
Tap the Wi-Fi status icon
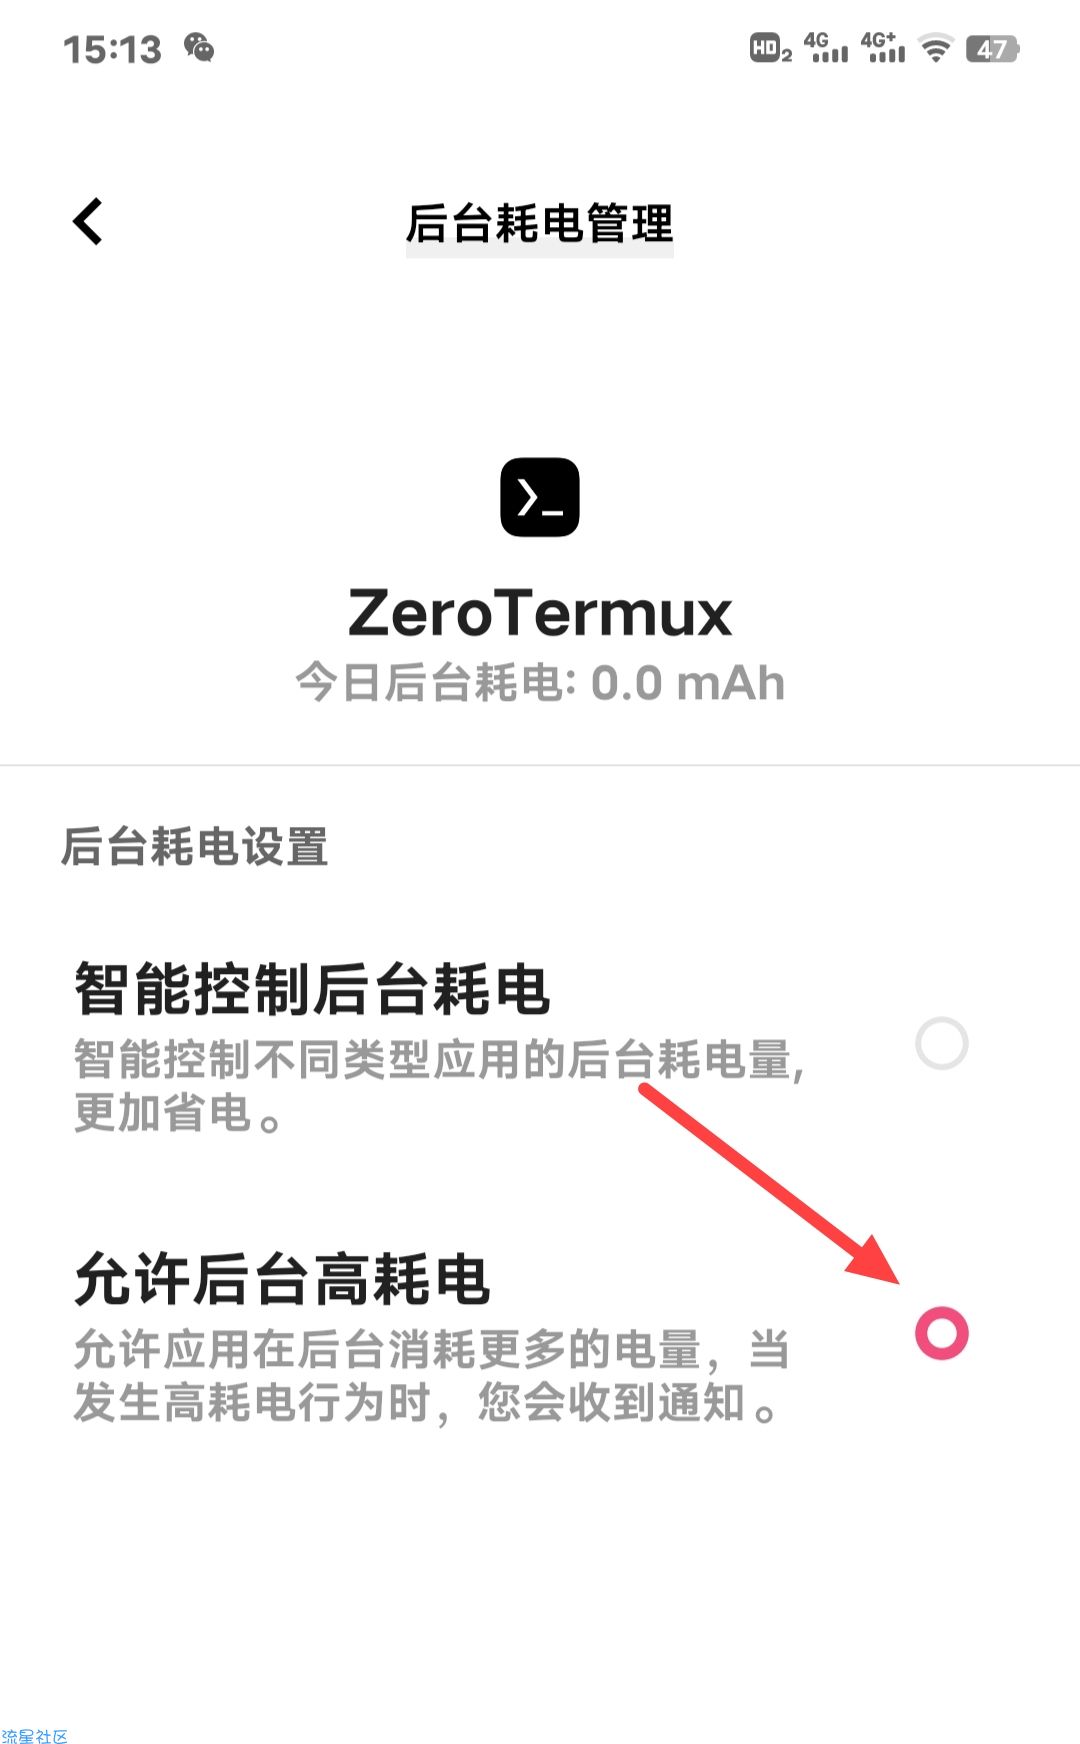936,47
